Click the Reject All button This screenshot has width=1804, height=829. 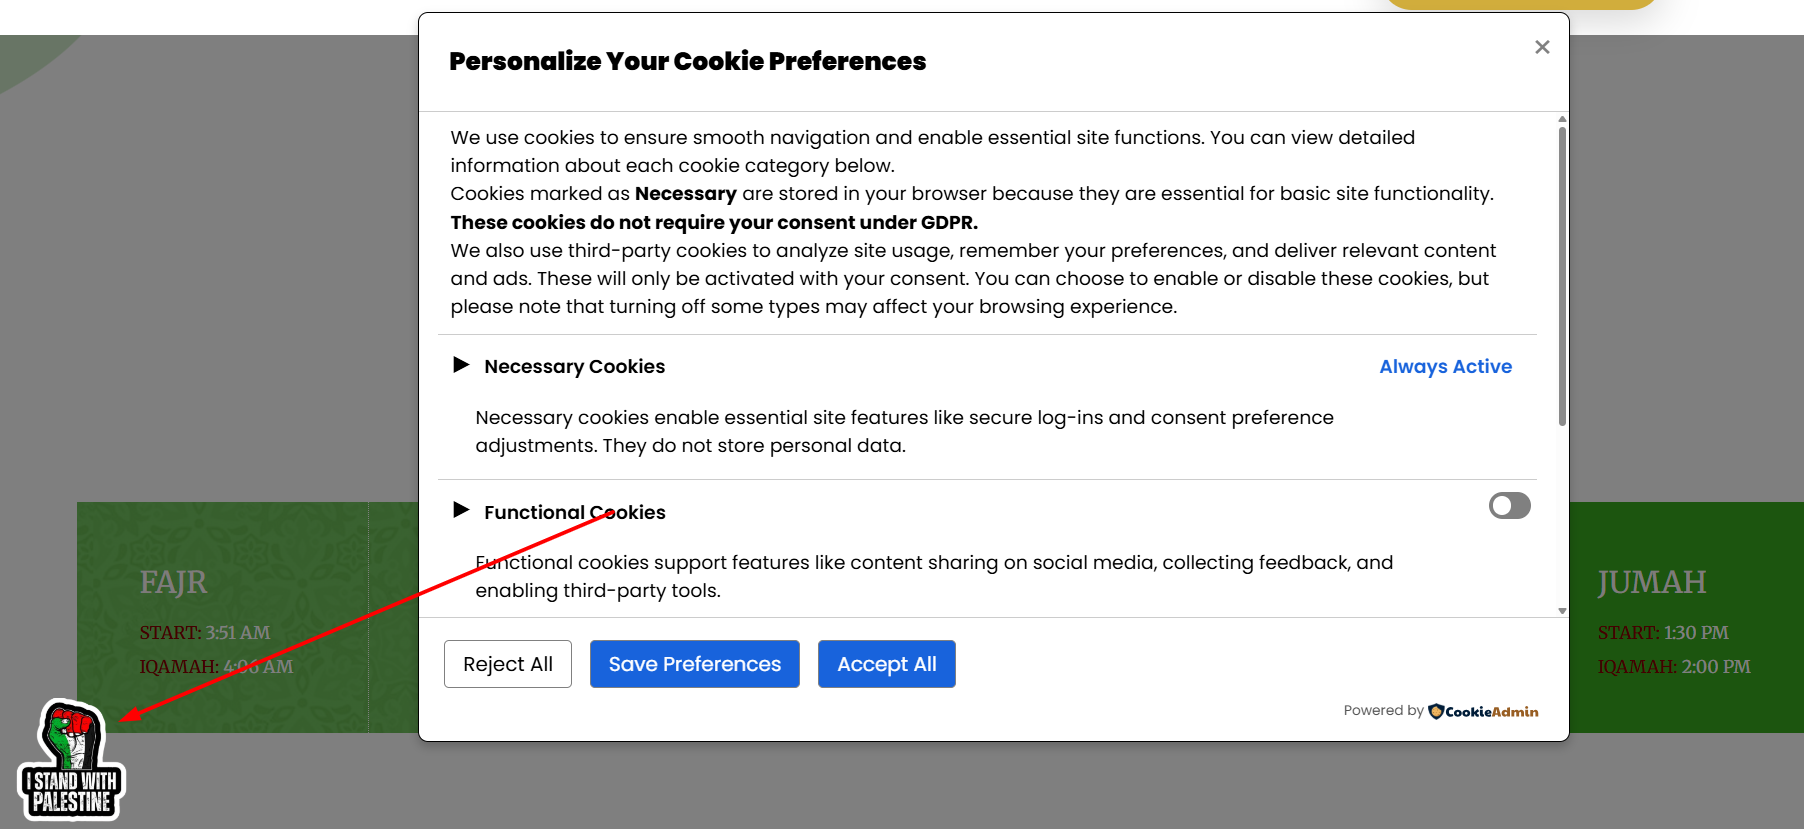tap(508, 664)
